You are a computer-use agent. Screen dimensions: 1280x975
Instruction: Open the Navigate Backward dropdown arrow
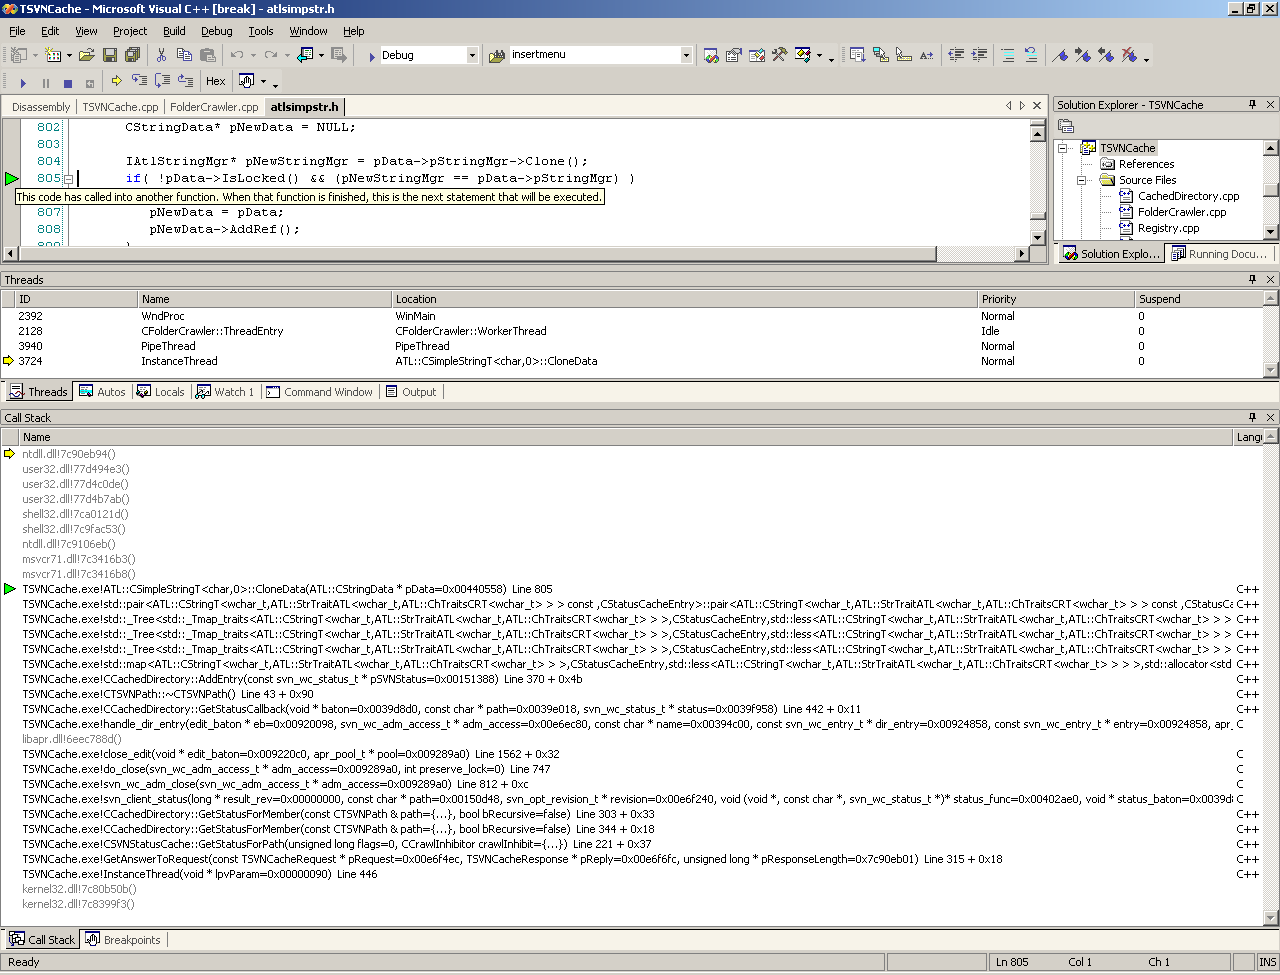point(321,55)
